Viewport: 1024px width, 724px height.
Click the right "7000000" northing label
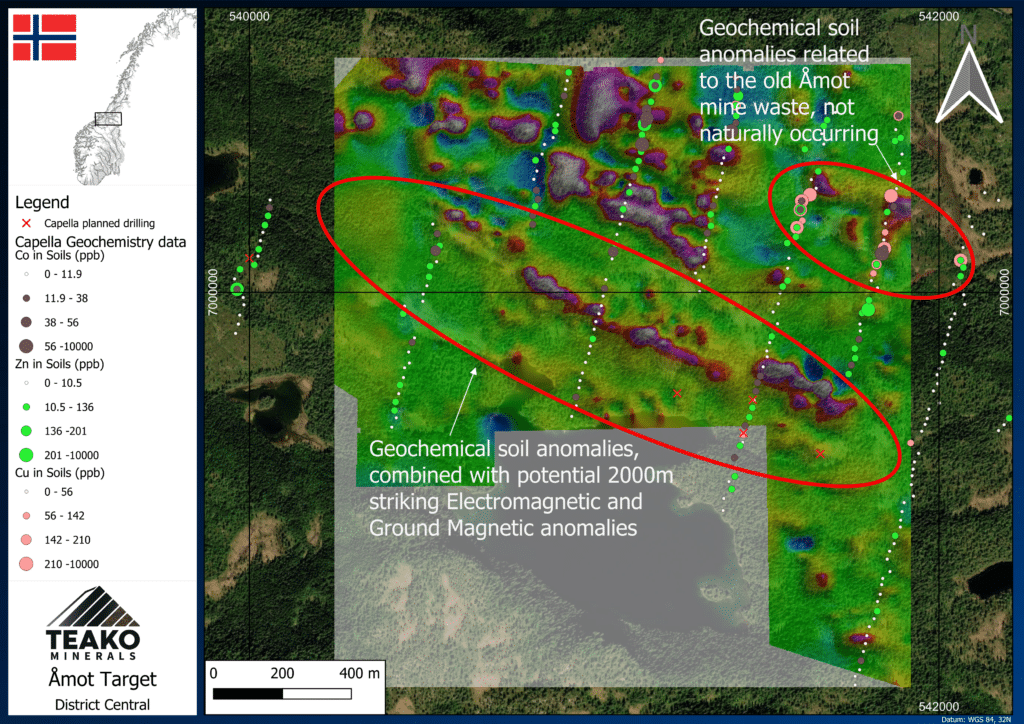click(x=1004, y=292)
